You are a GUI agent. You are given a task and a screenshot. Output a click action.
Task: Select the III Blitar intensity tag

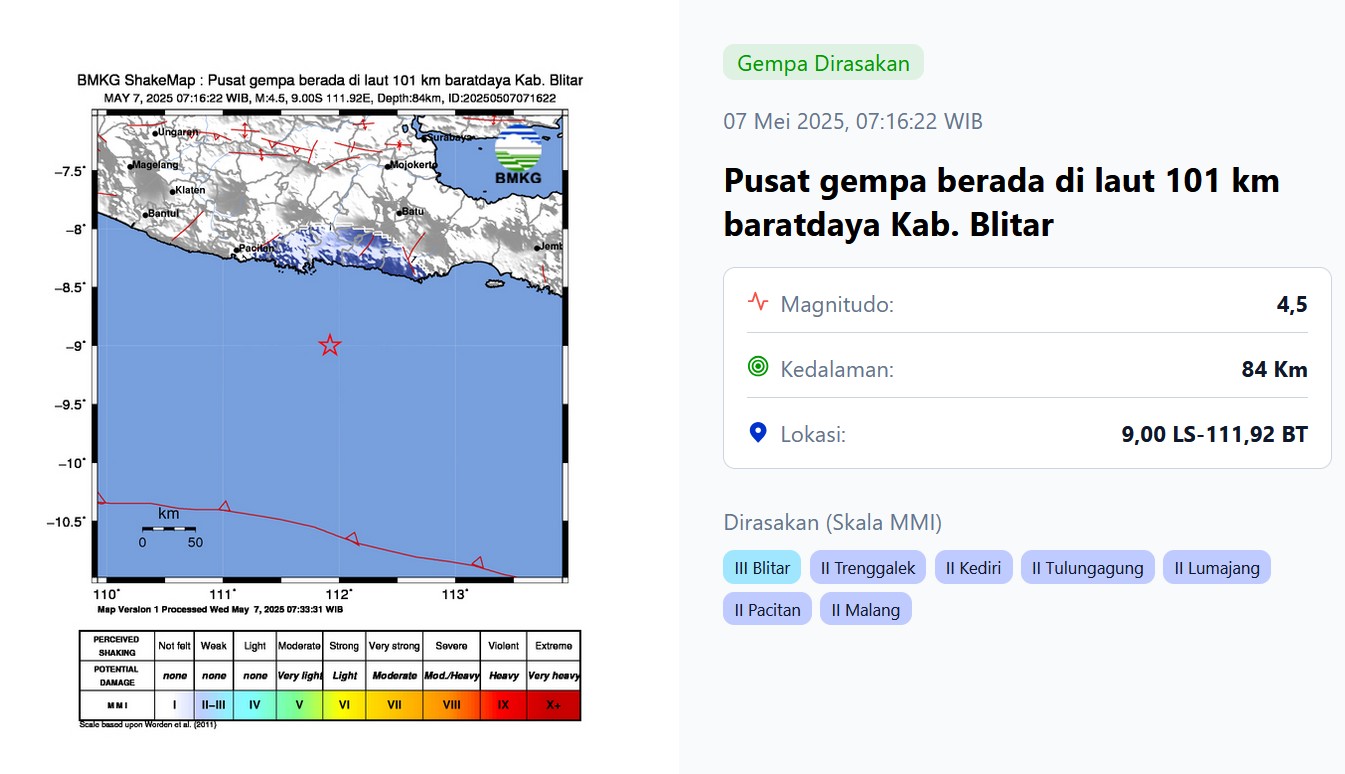click(x=762, y=568)
